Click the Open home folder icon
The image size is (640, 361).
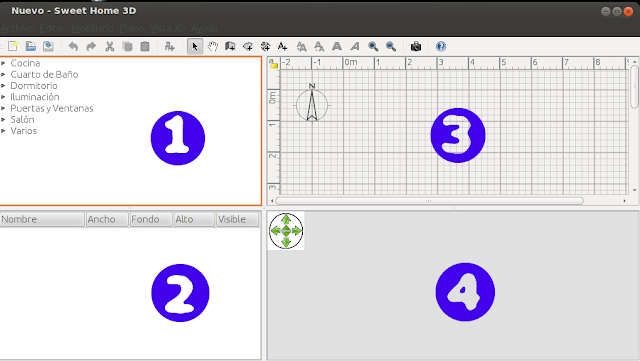tap(31, 46)
